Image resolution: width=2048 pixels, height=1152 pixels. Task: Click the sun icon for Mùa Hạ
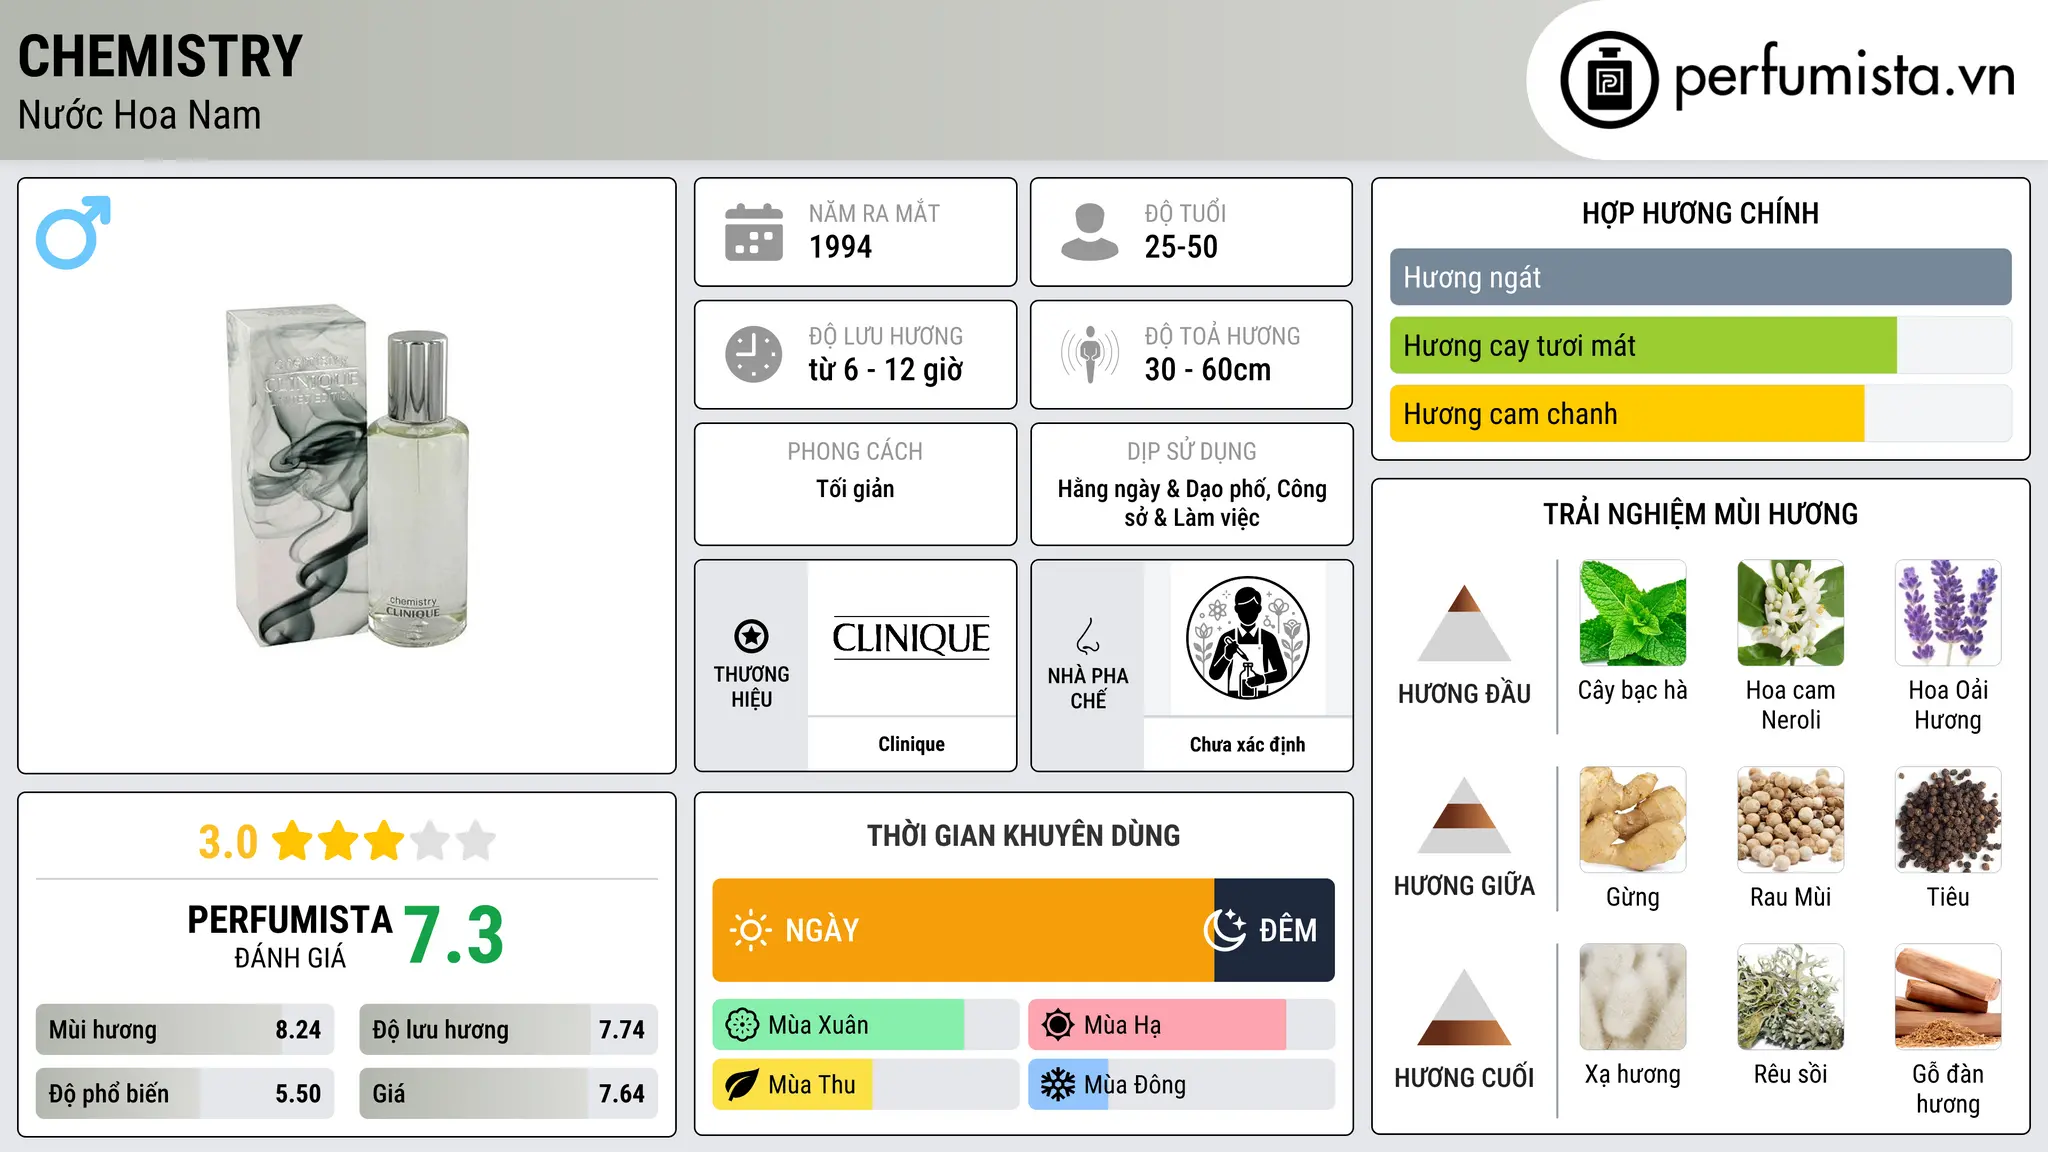click(x=1058, y=1025)
